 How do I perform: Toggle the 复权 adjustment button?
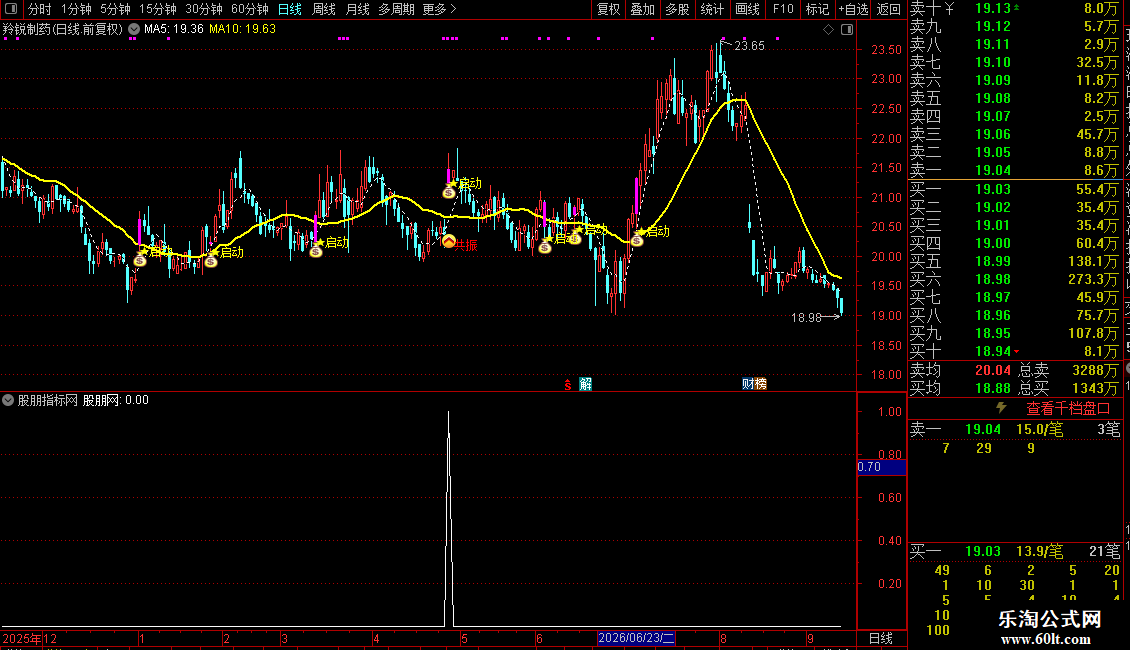608,9
